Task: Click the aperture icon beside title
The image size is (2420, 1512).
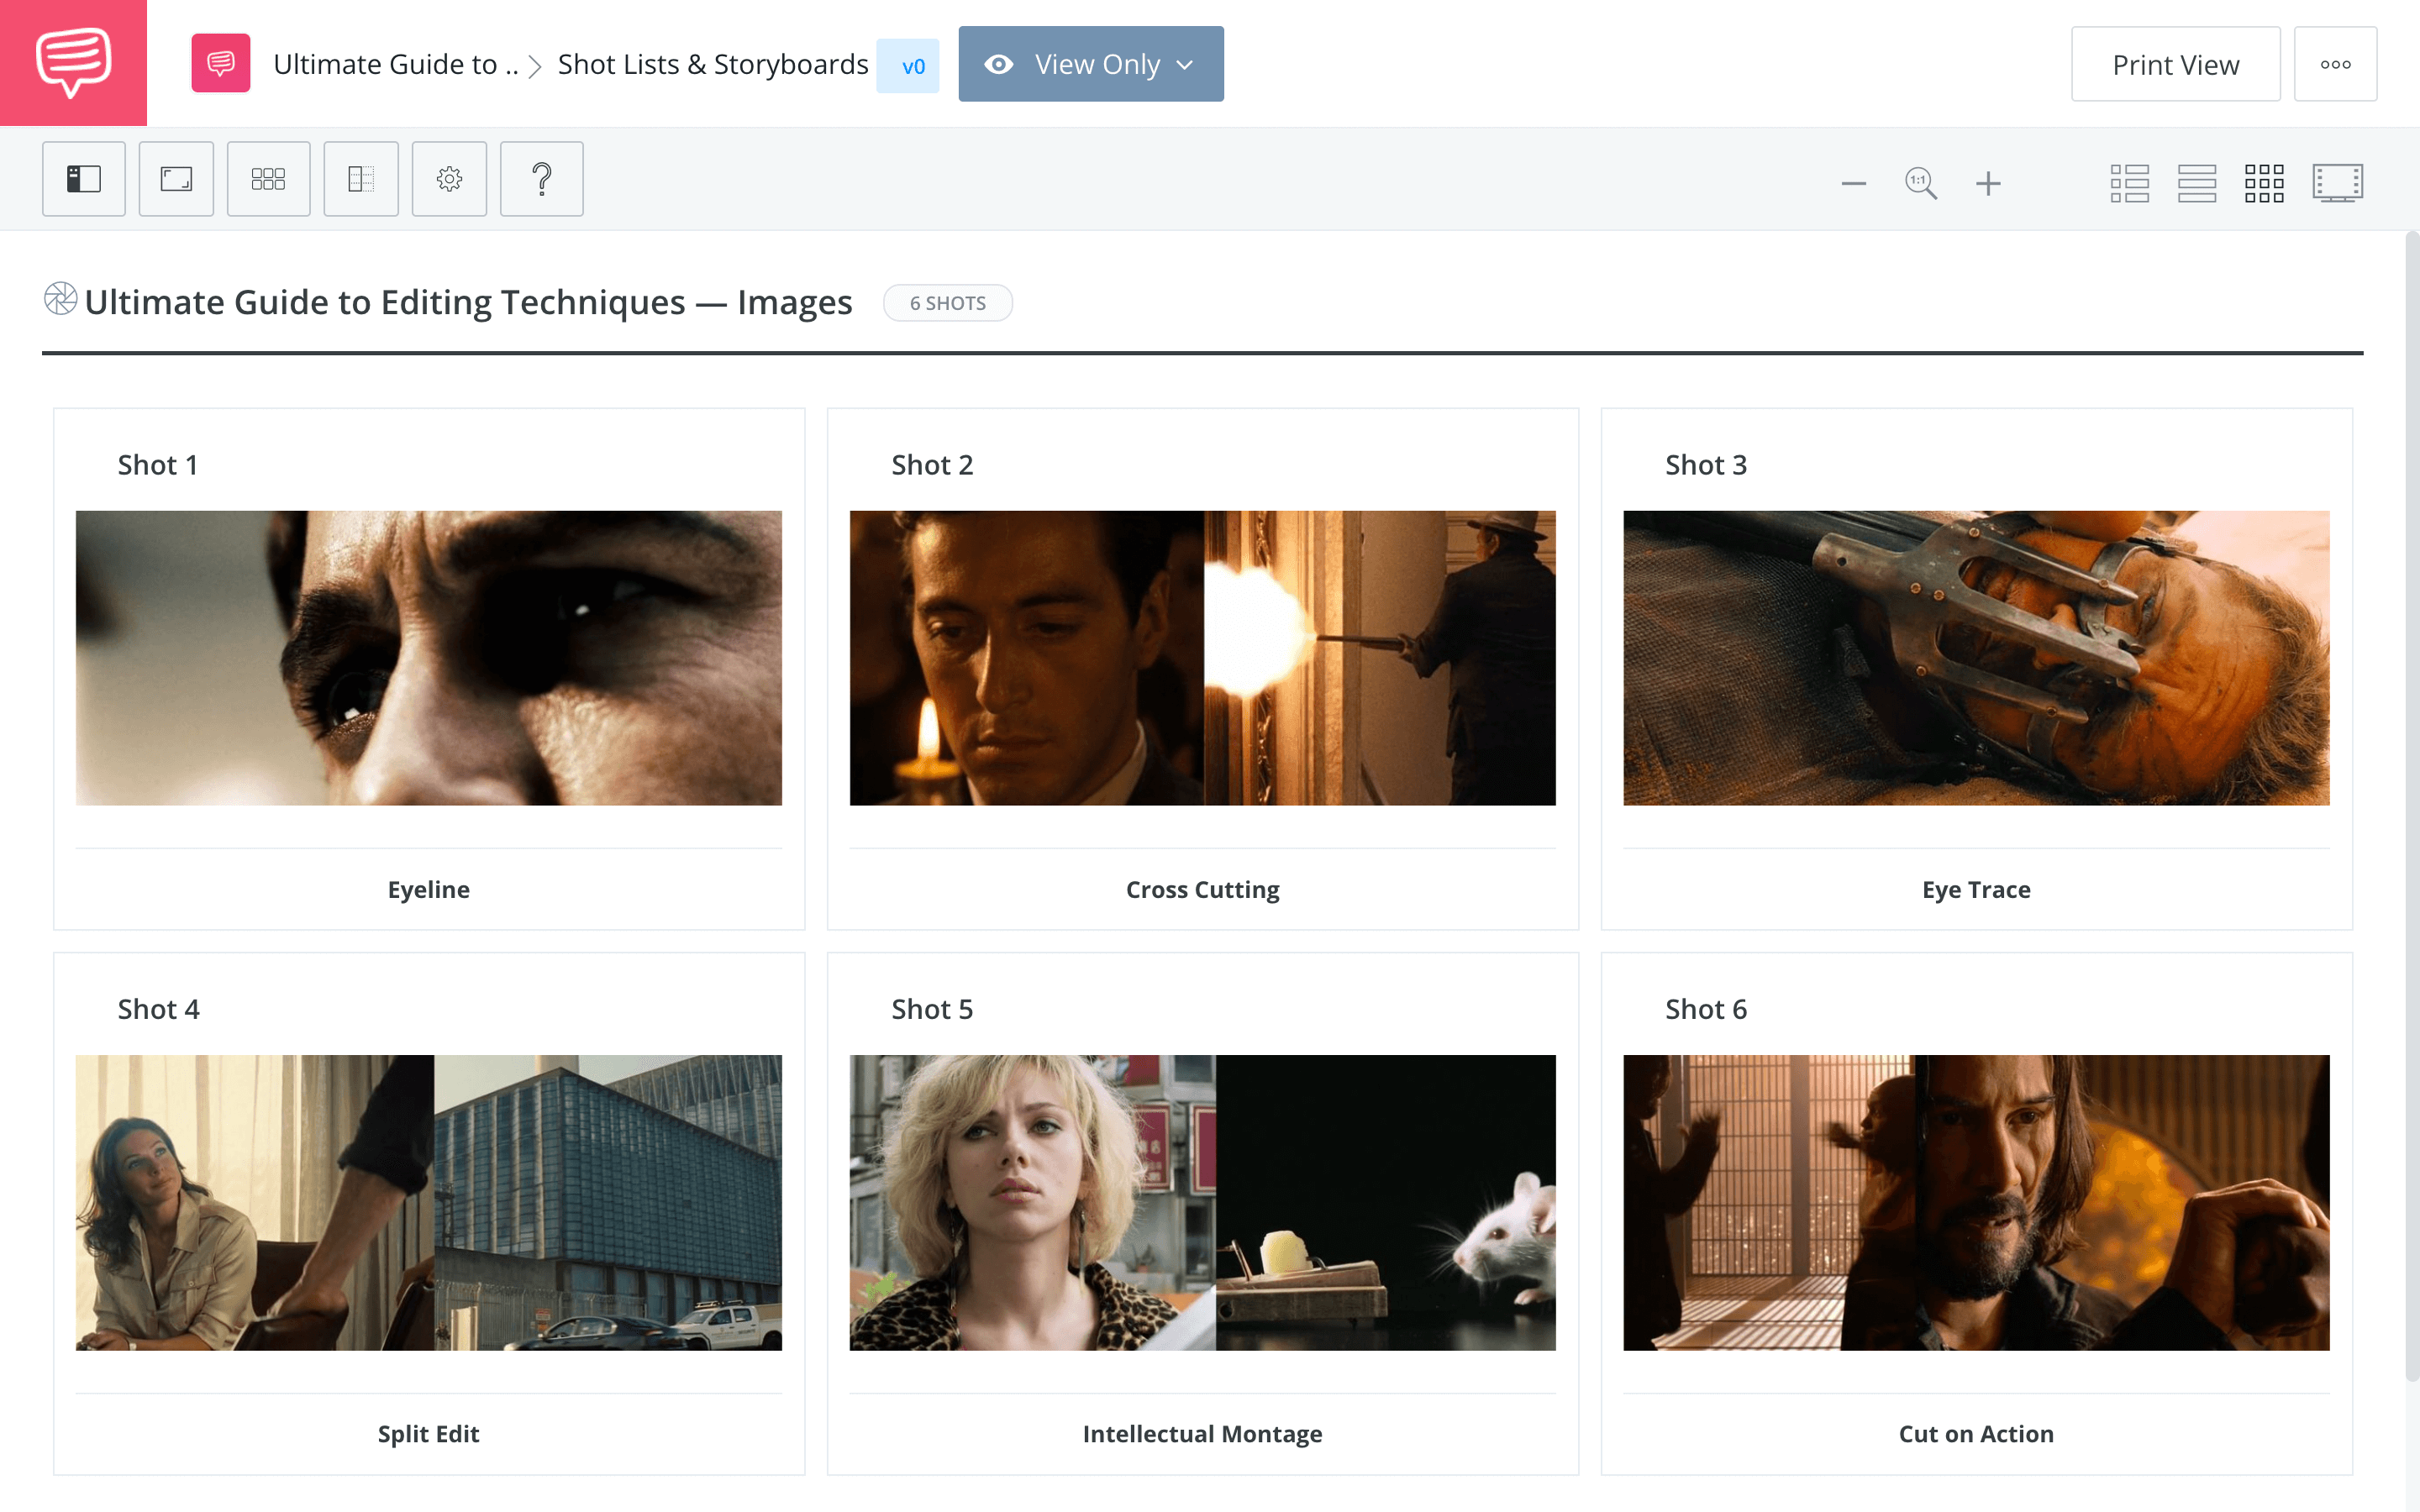Action: pyautogui.click(x=60, y=299)
